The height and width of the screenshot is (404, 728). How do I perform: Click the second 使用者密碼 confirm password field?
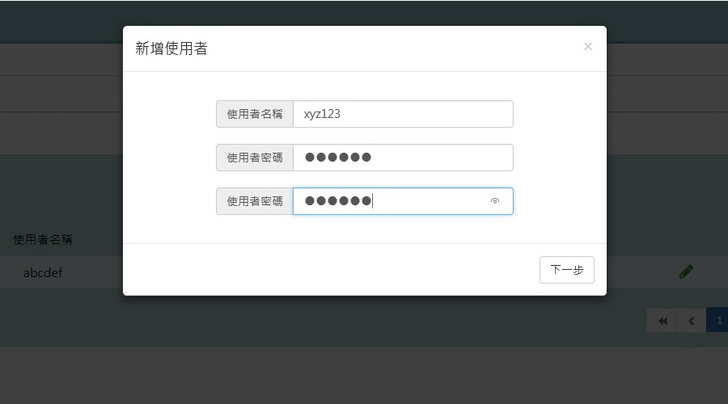[403, 201]
